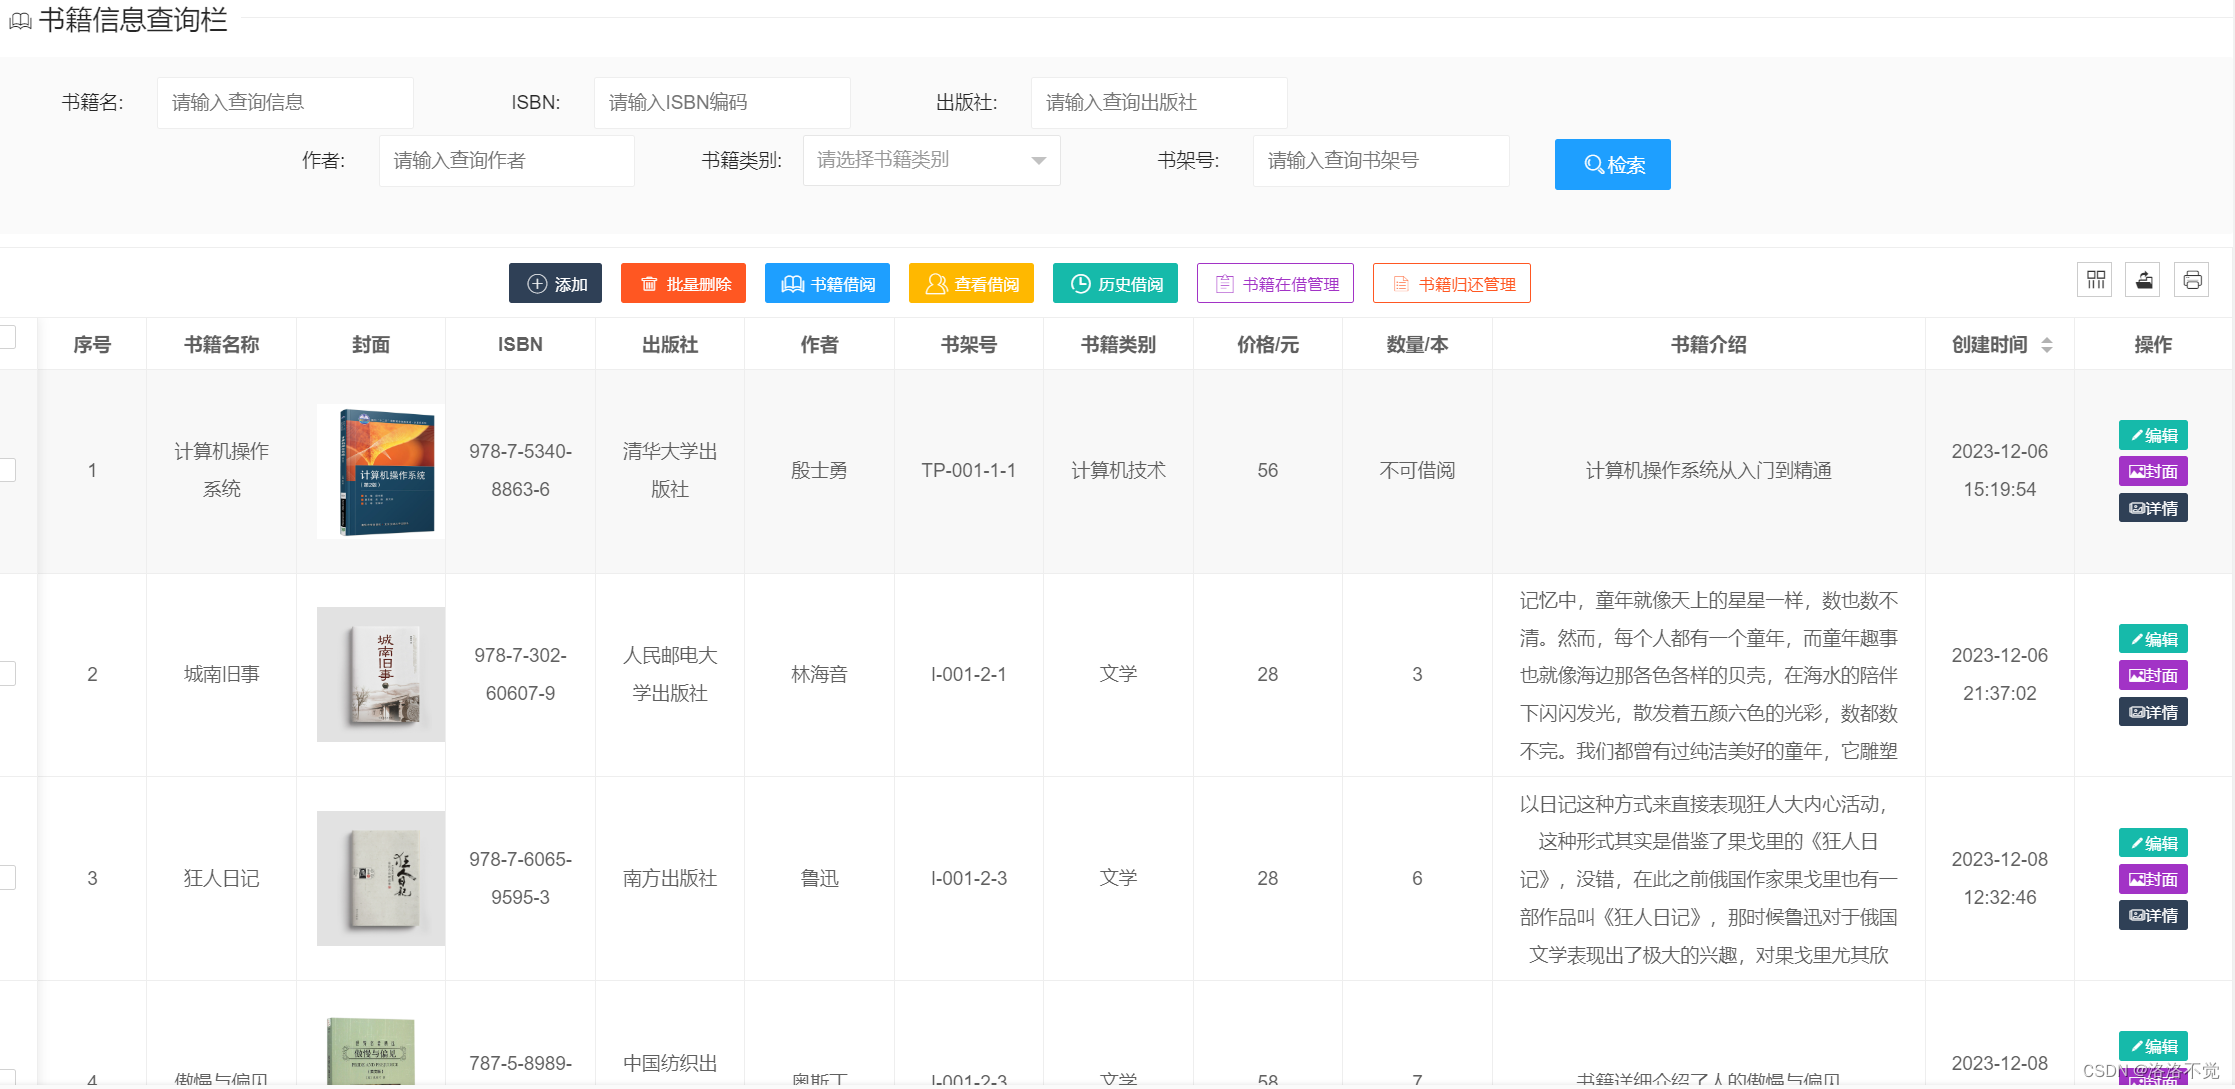Click the 检索 search button
2235x1089 pixels.
[x=1612, y=164]
